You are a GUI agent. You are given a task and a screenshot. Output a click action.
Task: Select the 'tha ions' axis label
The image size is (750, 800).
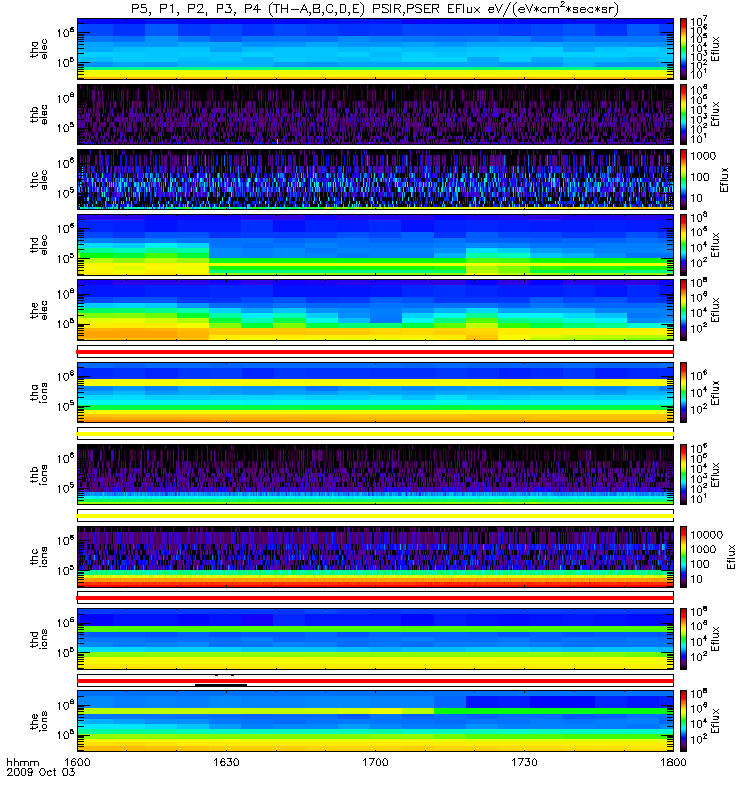point(39,393)
